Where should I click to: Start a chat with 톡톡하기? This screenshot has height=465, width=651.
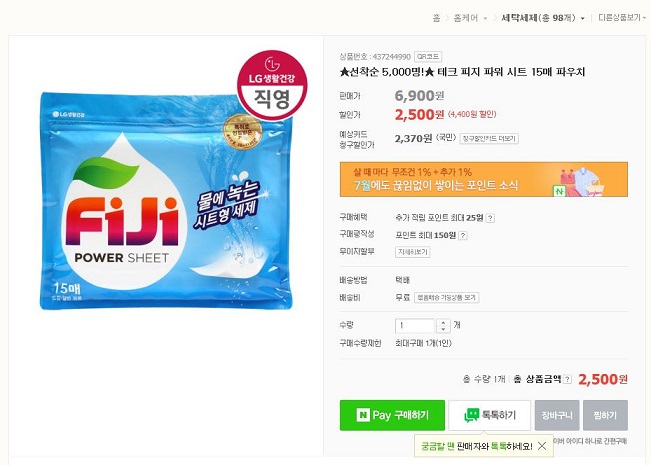(x=490, y=415)
